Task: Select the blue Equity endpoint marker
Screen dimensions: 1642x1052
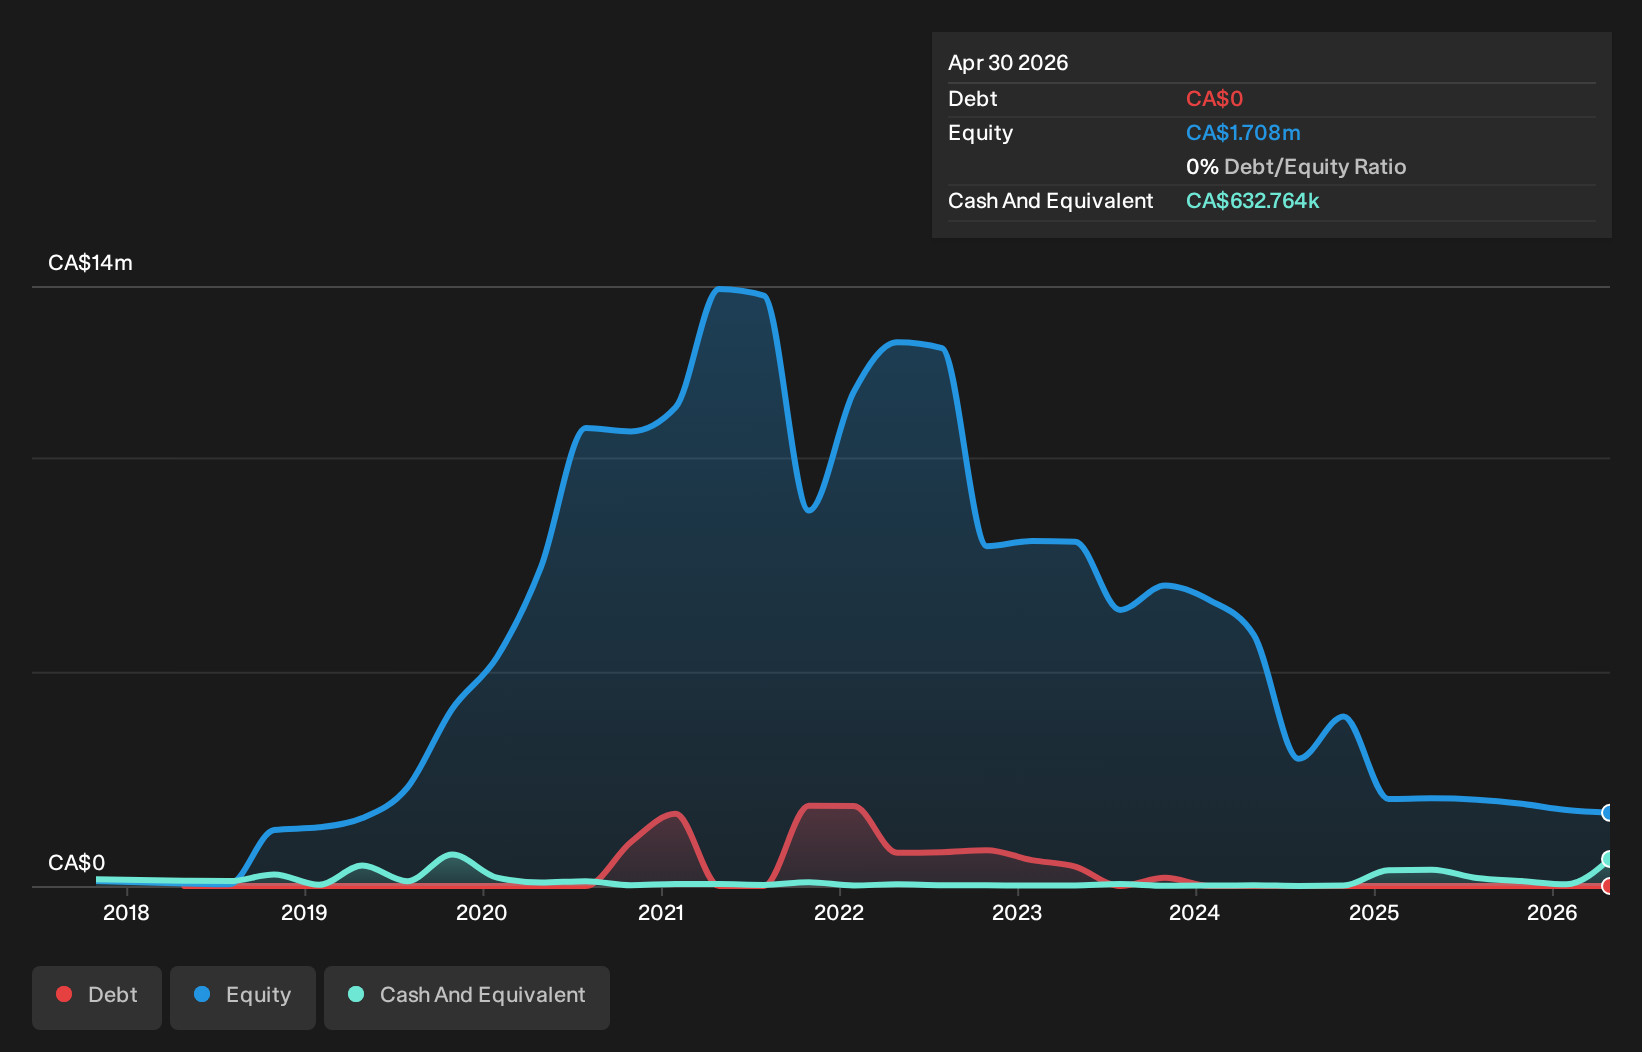Action: [x=1607, y=813]
